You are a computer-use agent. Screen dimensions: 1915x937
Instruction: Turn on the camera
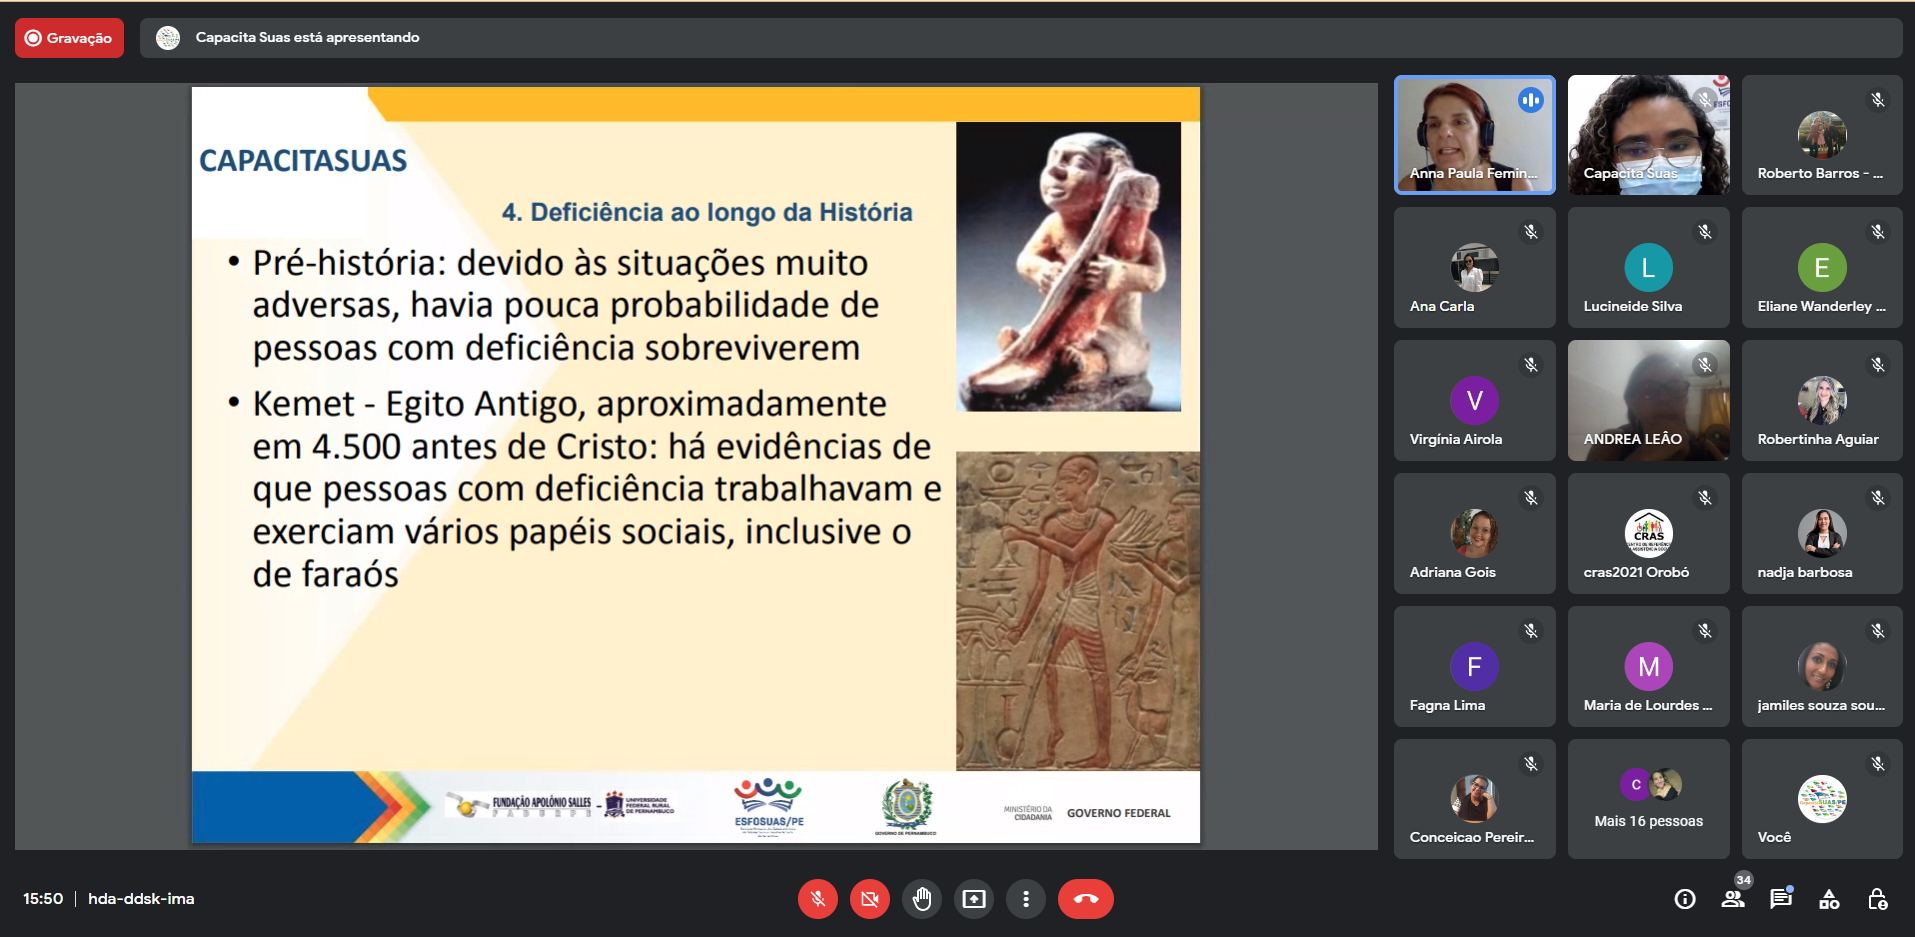coord(869,899)
